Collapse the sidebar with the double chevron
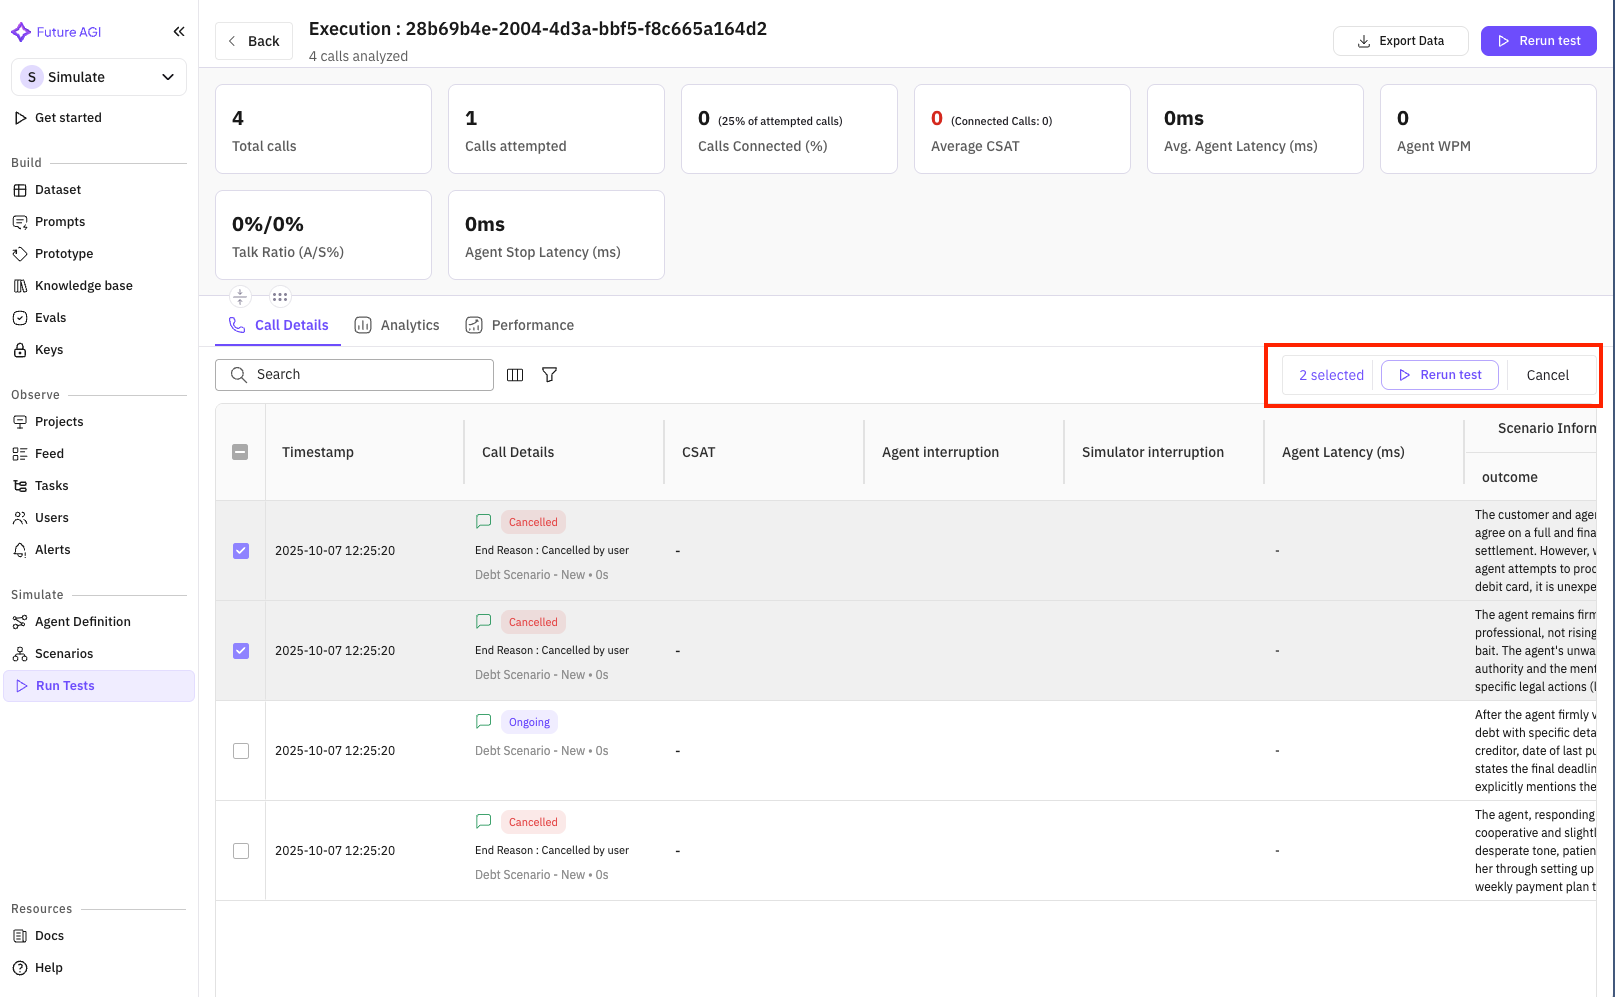 179,32
